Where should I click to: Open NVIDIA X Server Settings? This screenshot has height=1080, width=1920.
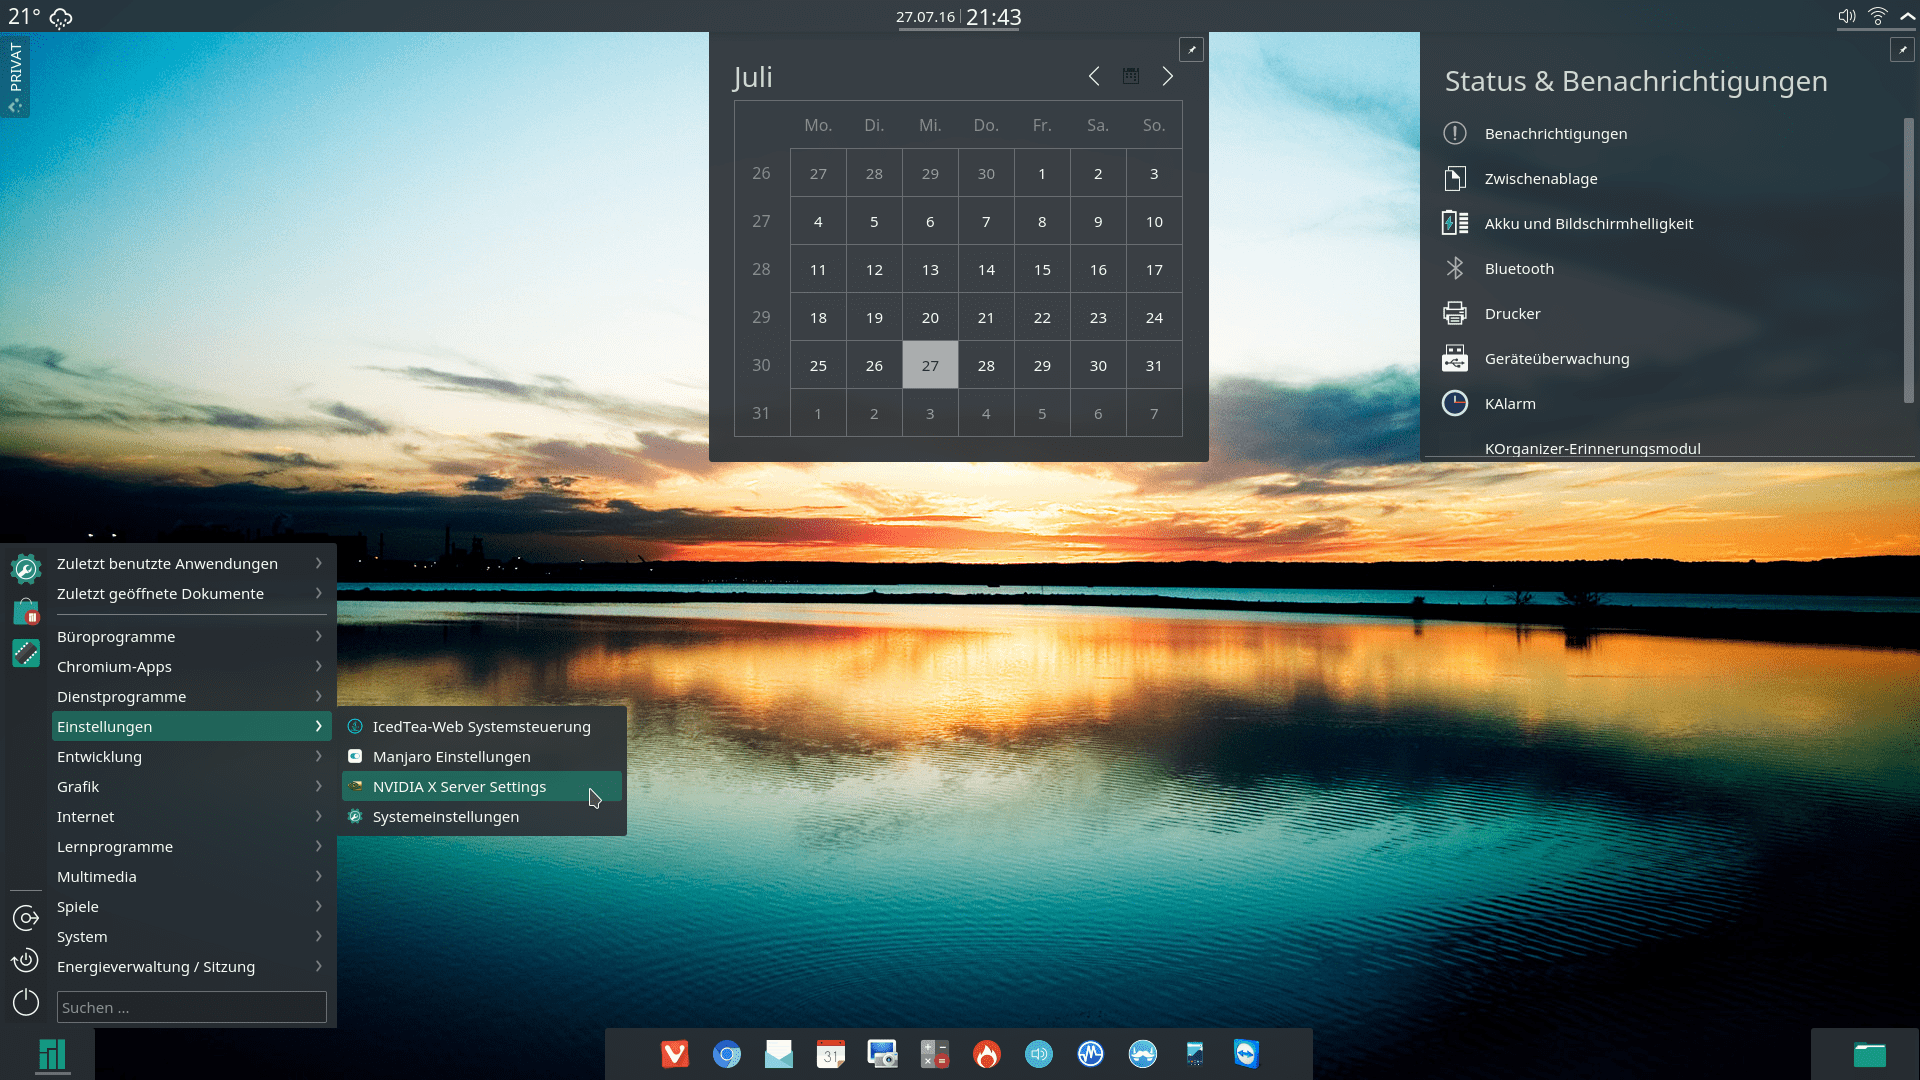(459, 787)
